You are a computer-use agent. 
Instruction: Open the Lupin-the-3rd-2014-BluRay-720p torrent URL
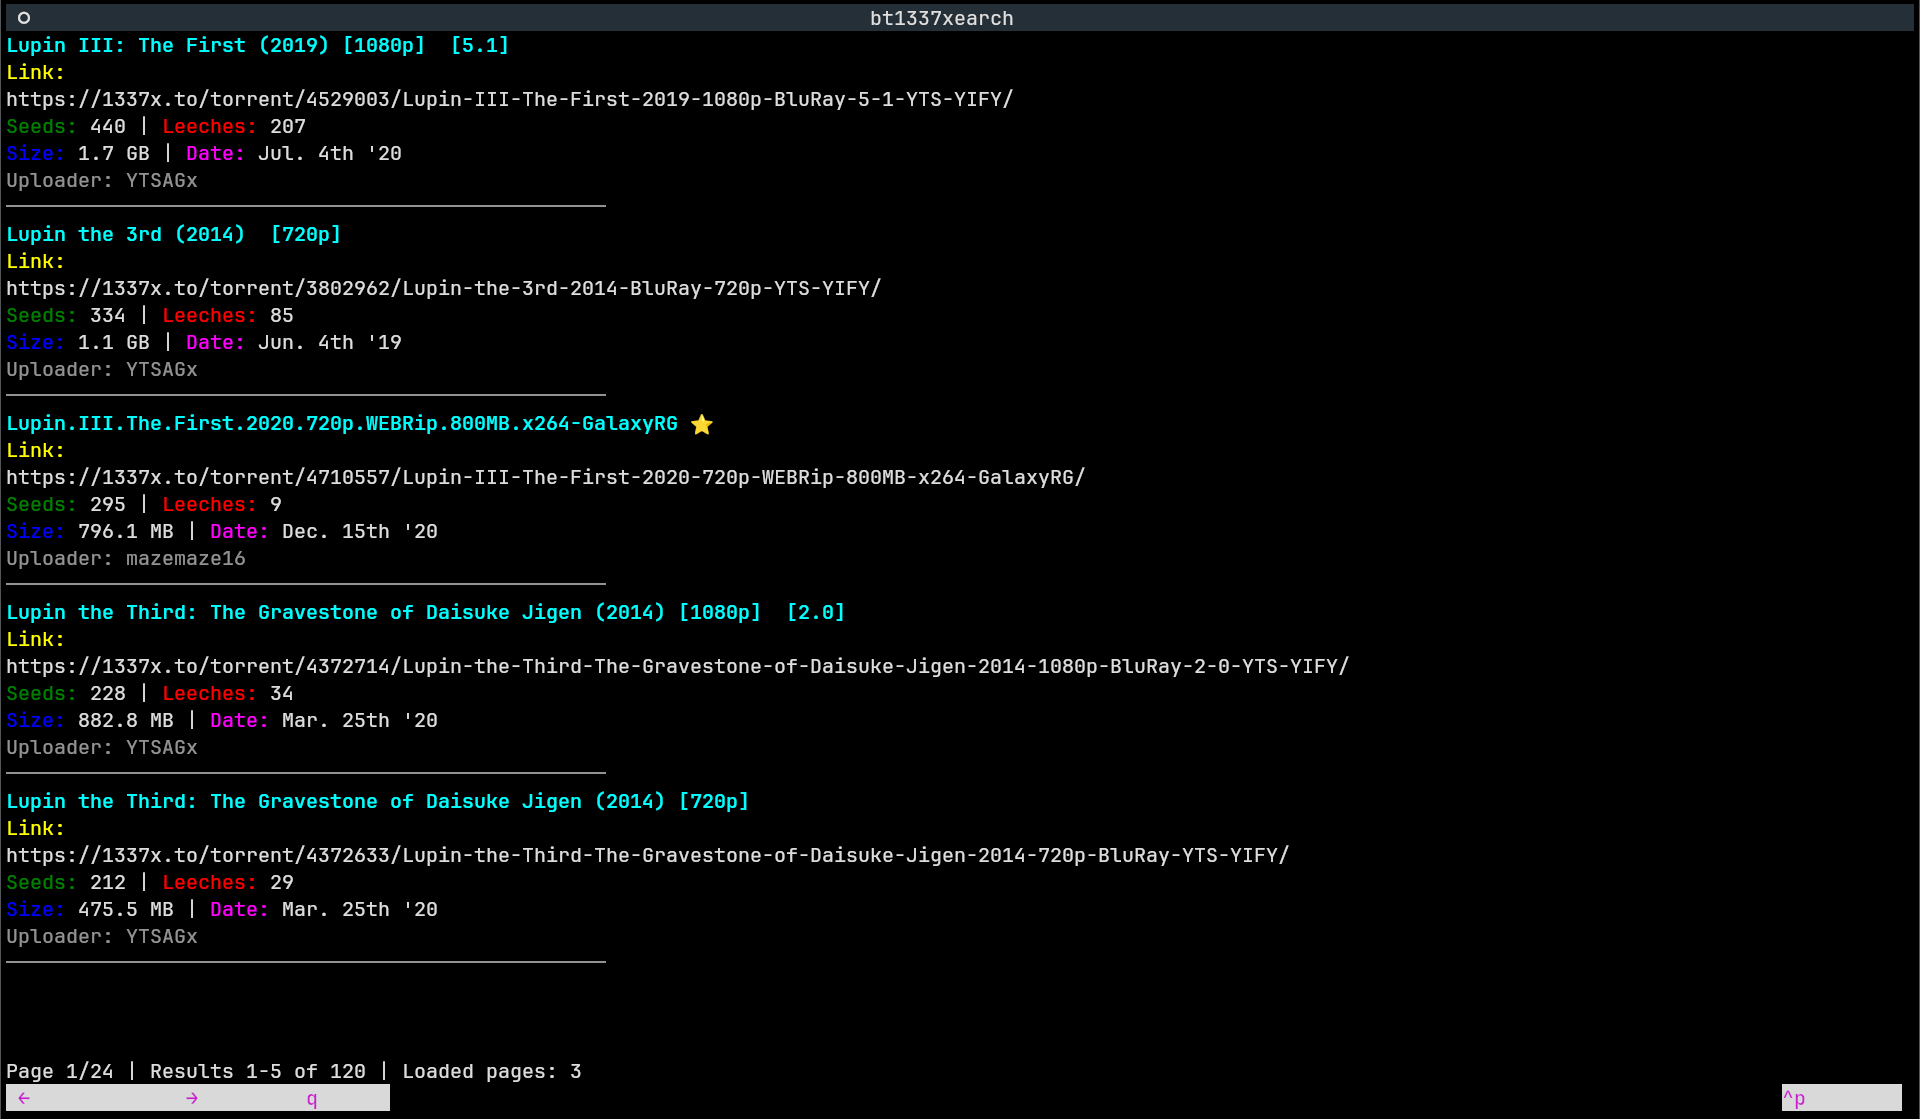click(x=444, y=288)
